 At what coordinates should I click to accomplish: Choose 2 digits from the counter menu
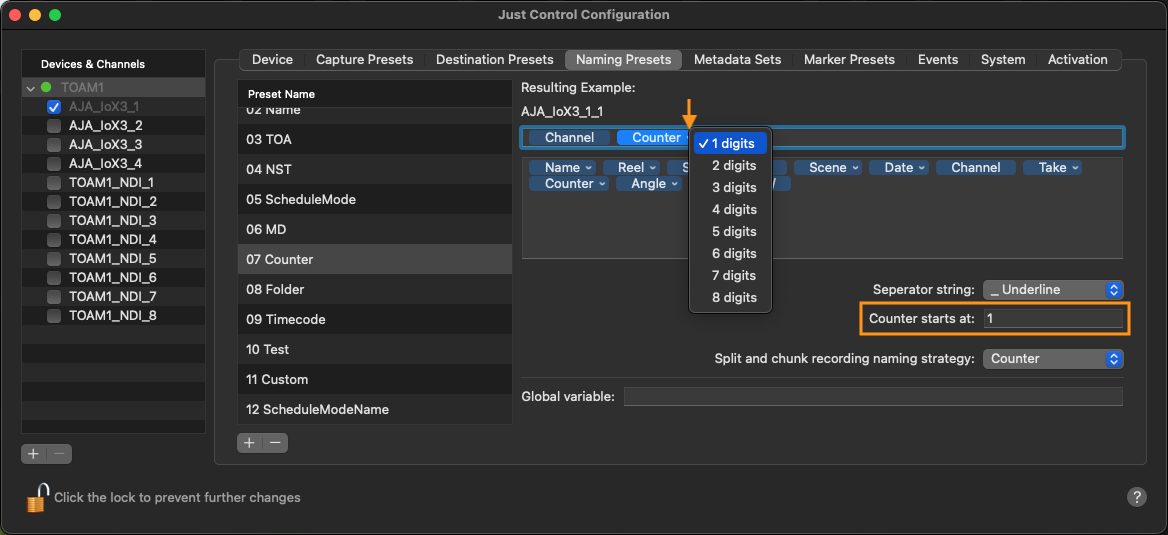tap(730, 165)
